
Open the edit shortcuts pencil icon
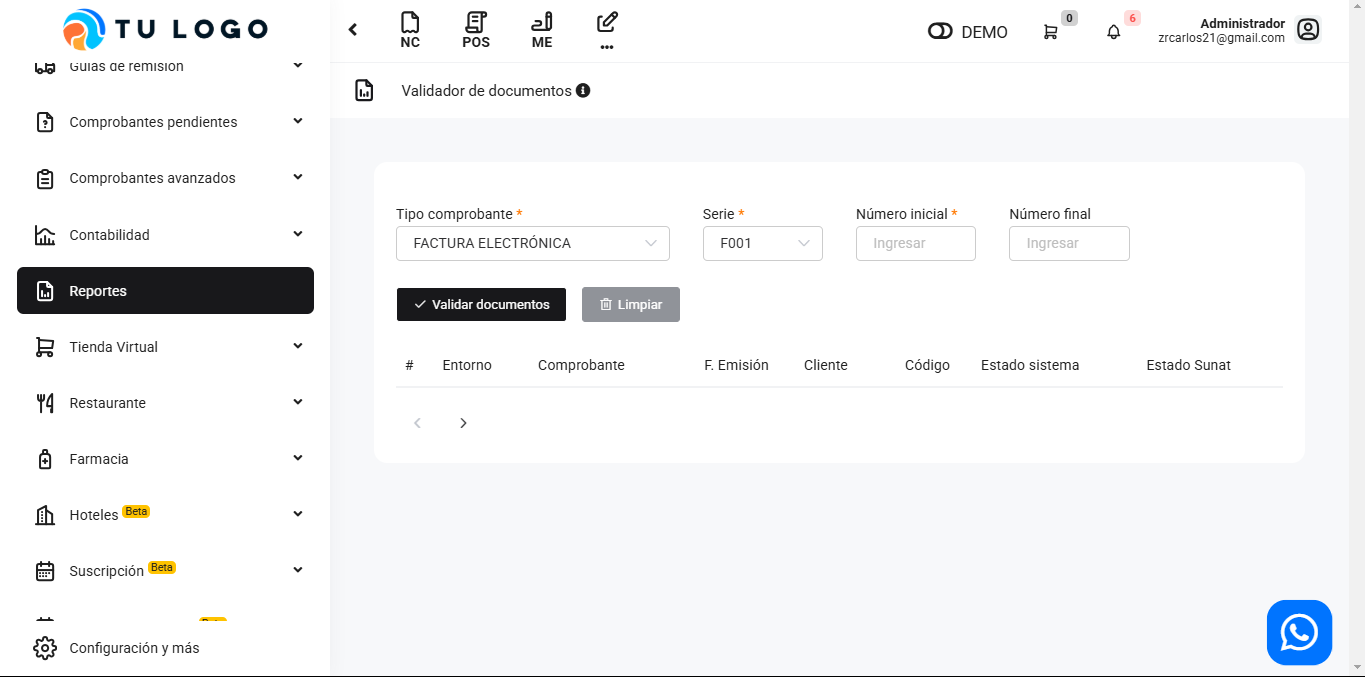click(607, 30)
